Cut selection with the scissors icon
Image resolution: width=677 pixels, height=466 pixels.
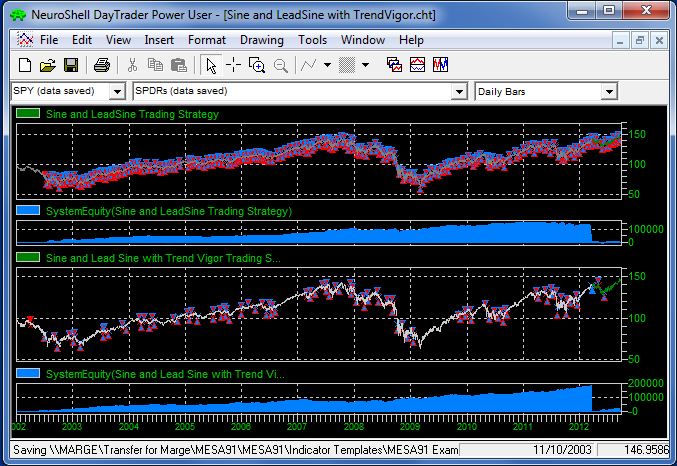[132, 65]
